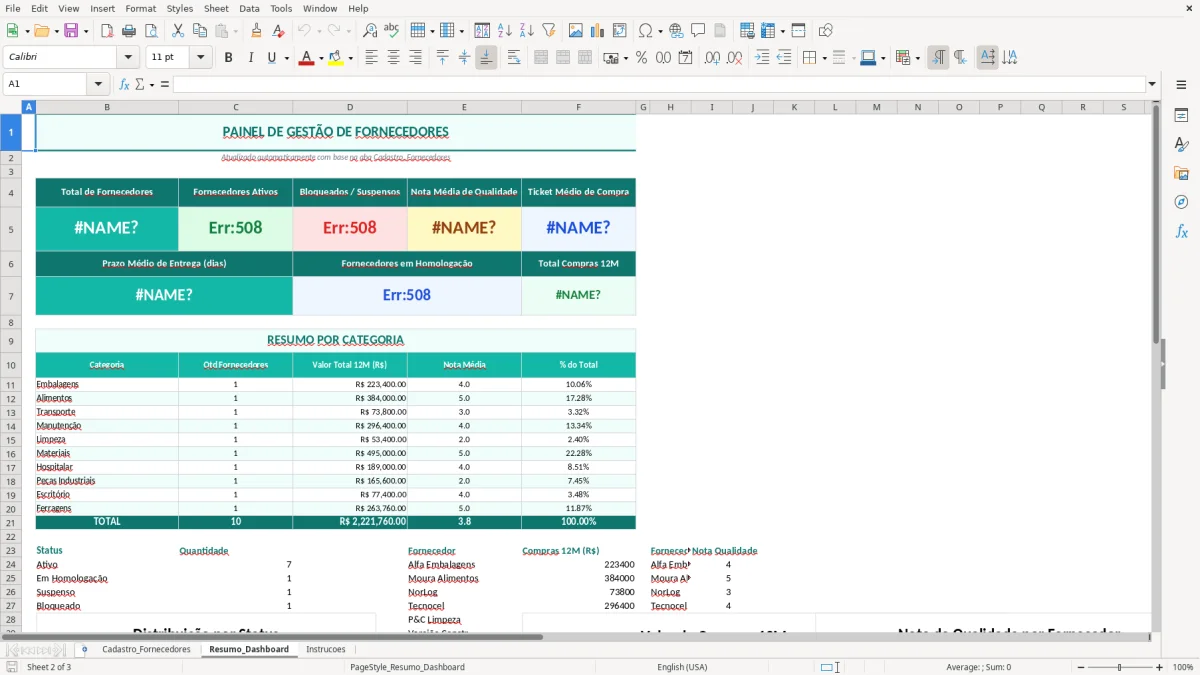The image size is (1200, 675).
Task: Expand the Name Box dropdown
Action: [x=98, y=84]
